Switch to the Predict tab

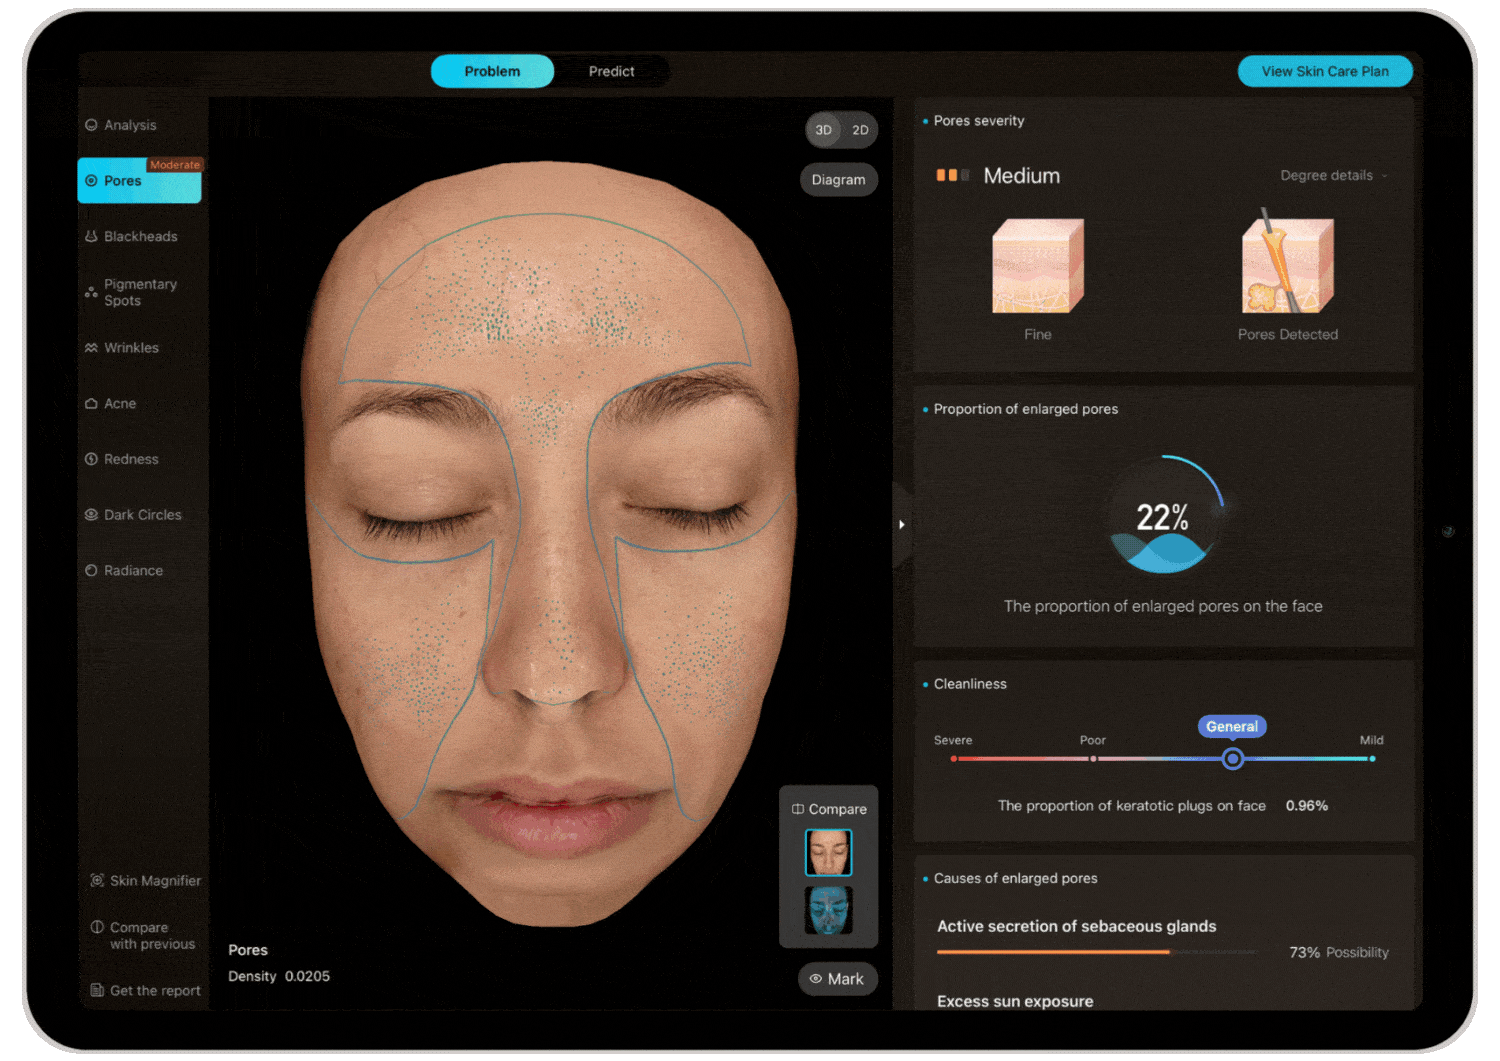coord(611,72)
